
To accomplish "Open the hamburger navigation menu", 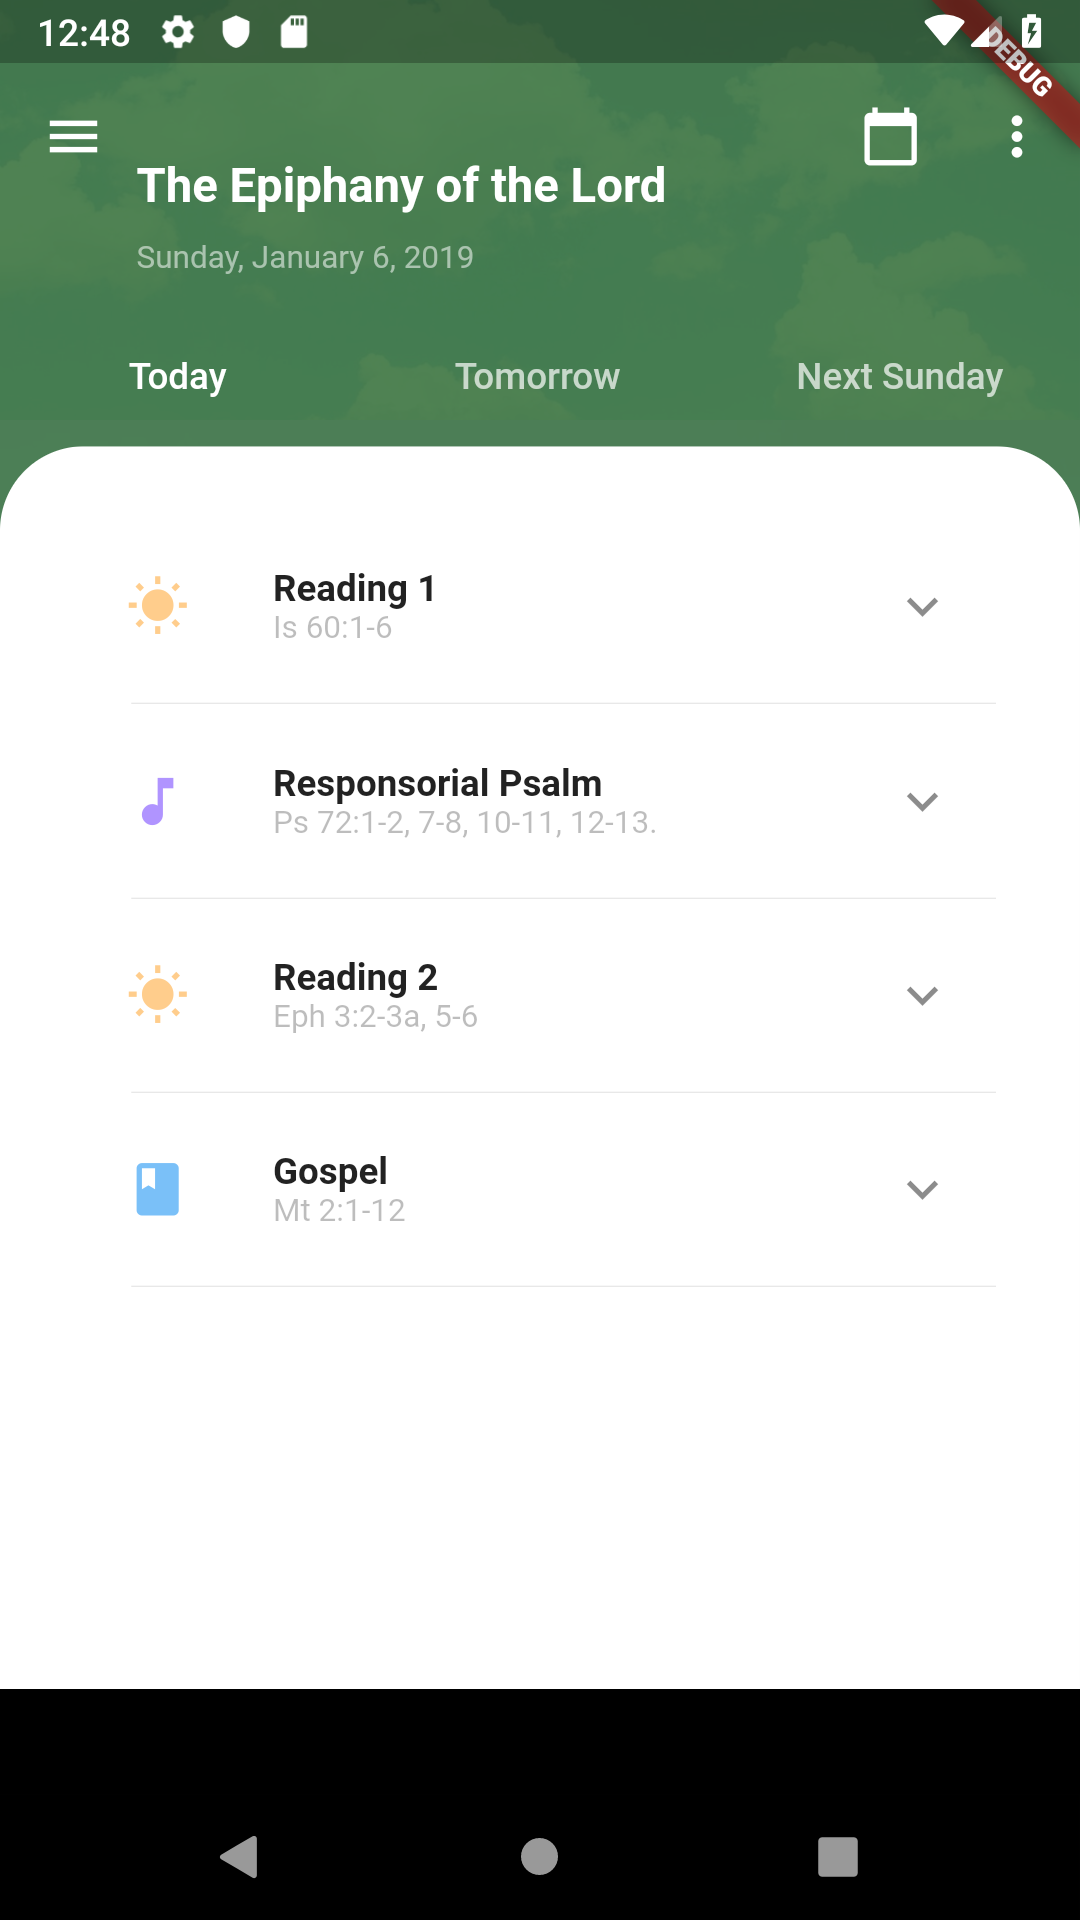I will [73, 137].
